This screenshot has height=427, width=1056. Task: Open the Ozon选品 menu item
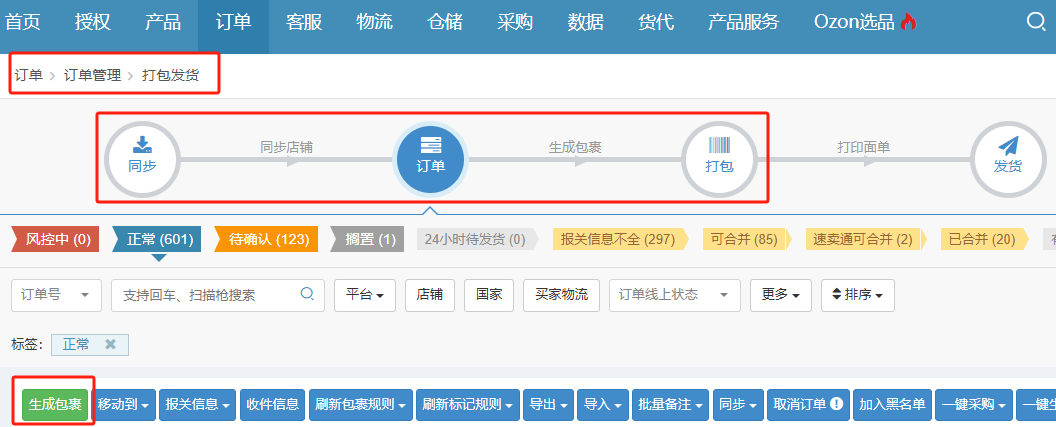pyautogui.click(x=865, y=22)
